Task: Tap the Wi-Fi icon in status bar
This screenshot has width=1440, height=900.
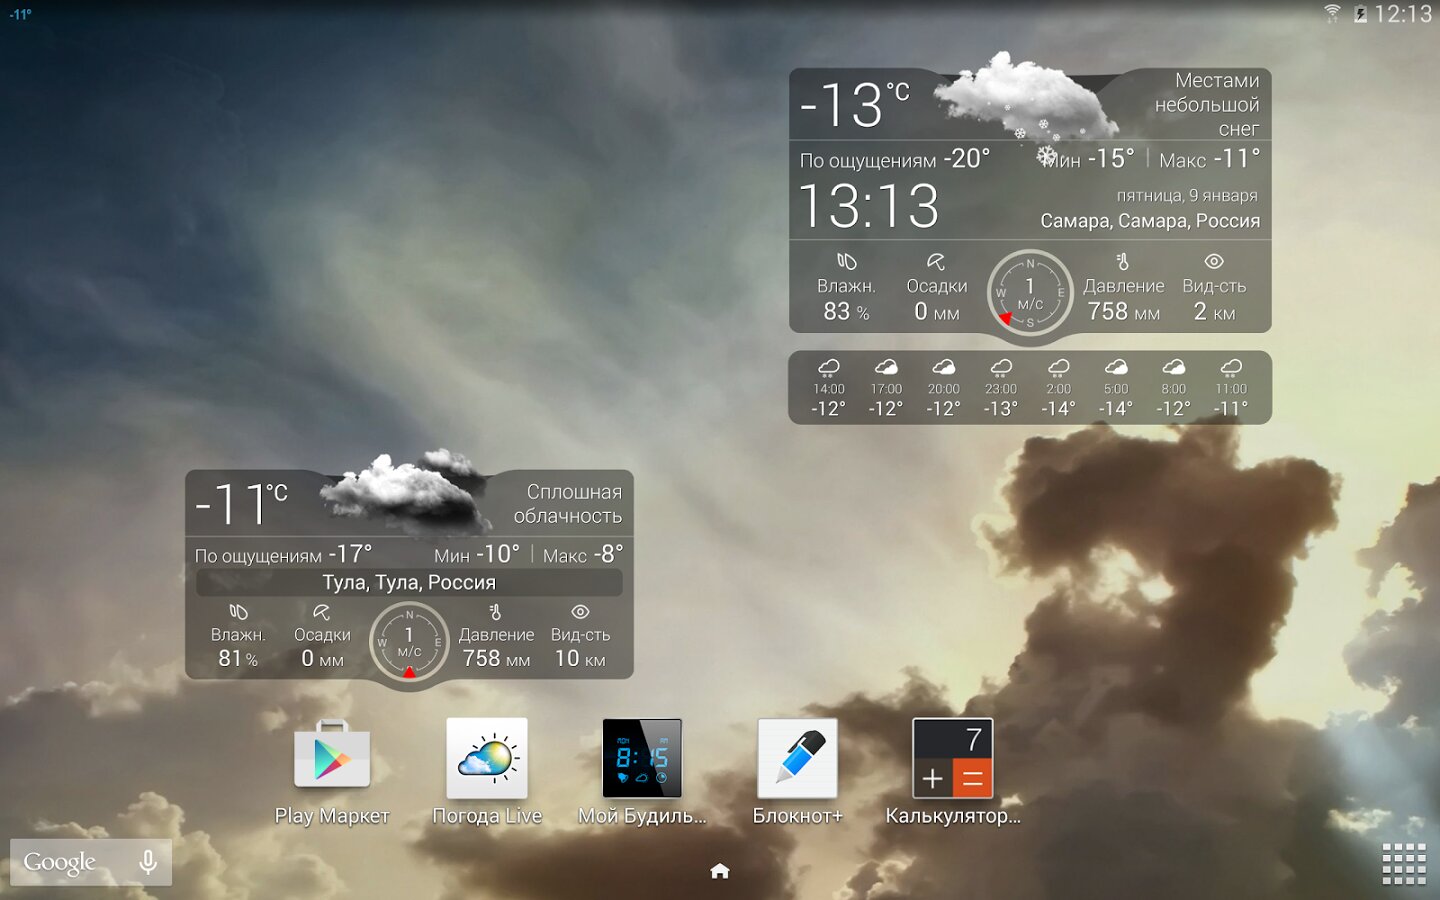Action: click(x=1332, y=14)
